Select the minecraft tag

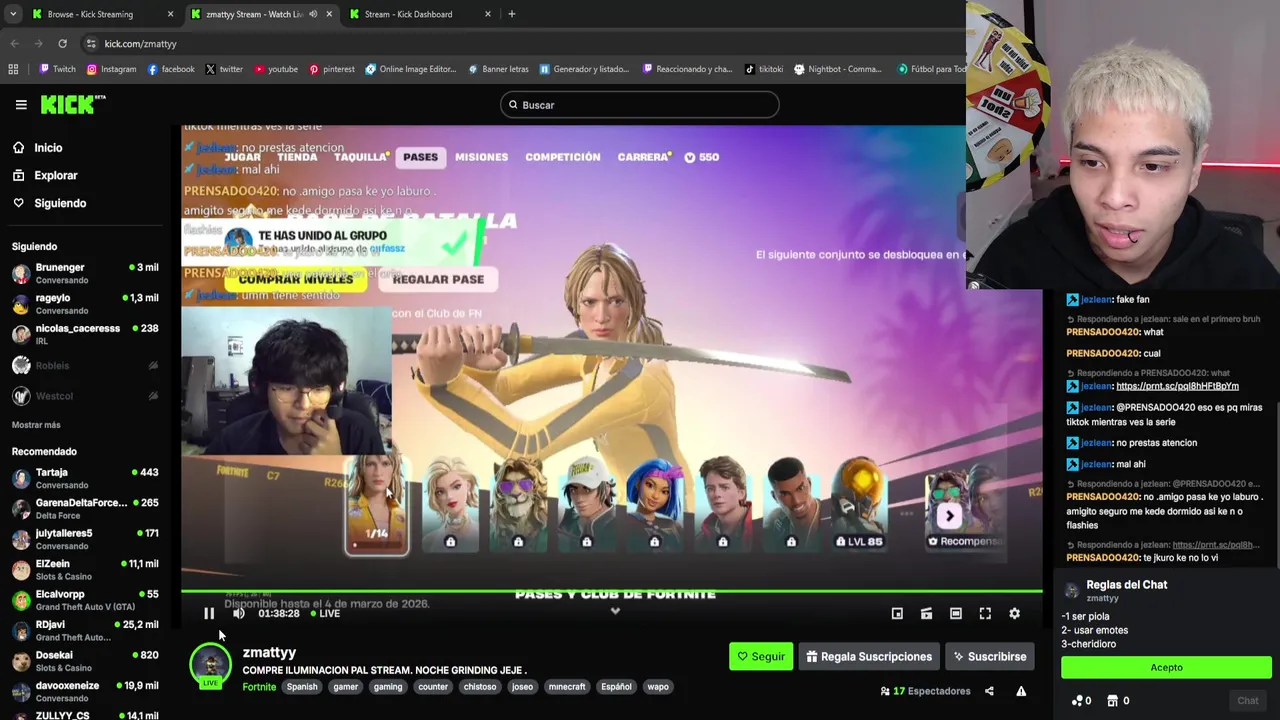tap(567, 686)
